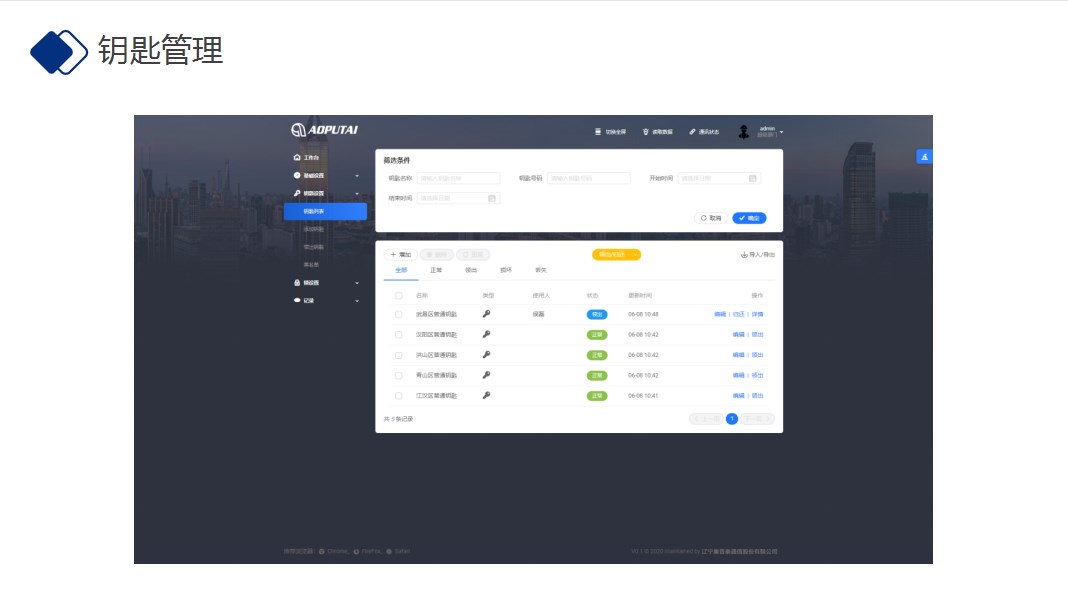Open the yellow batch action dropdown
The width and height of the screenshot is (1068, 602).
click(616, 255)
